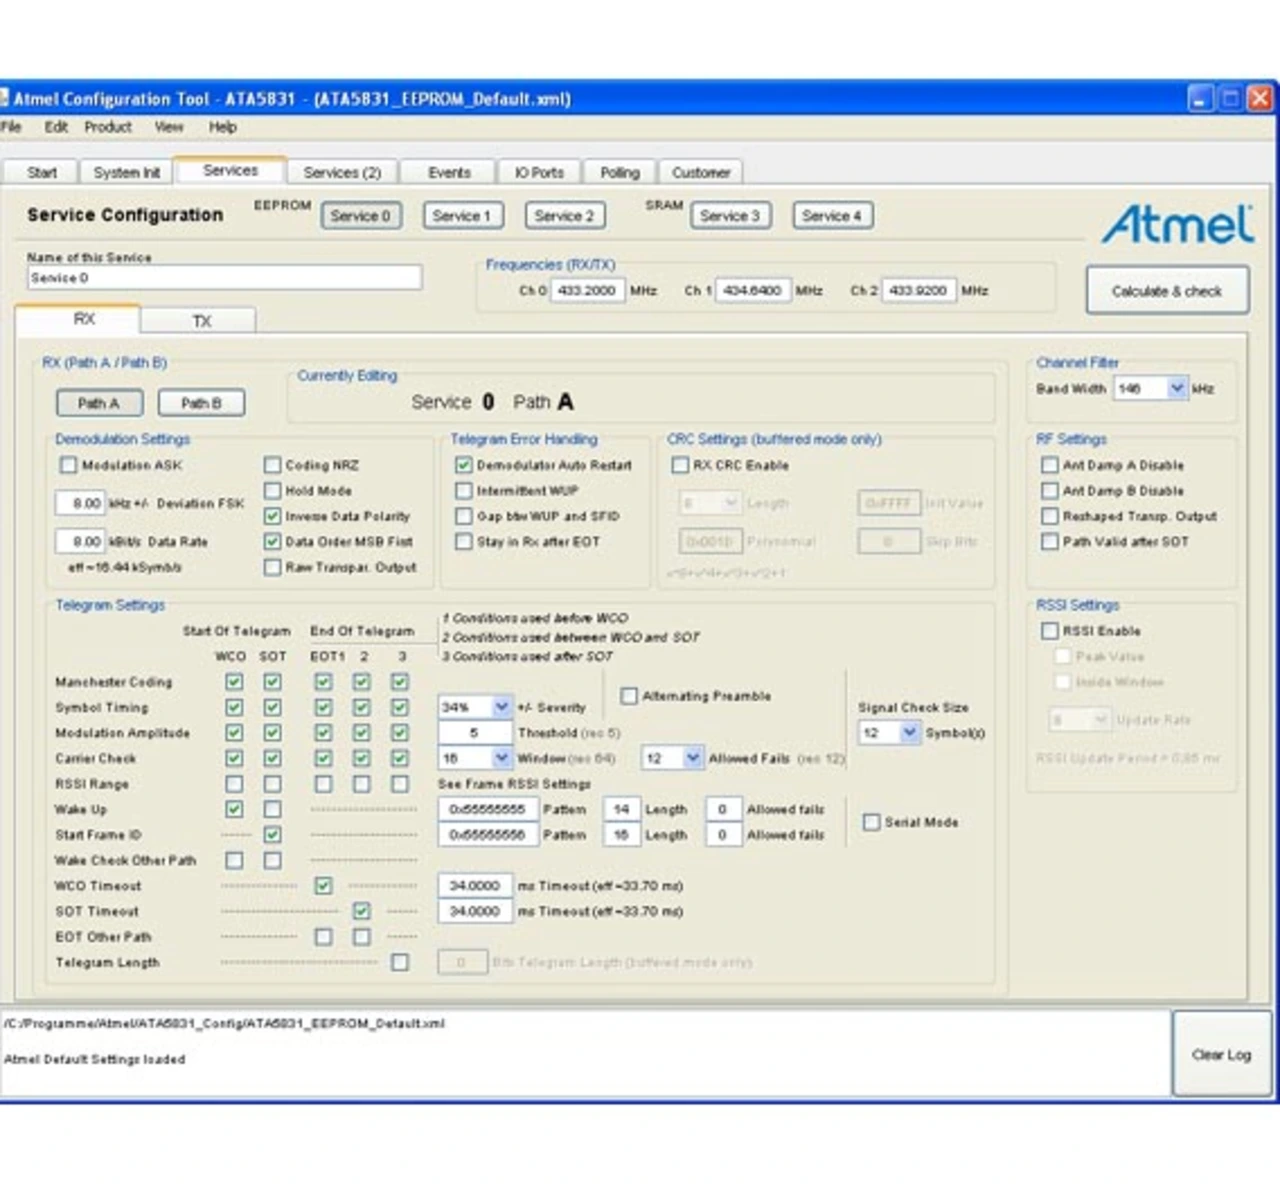Enable the Modulation ASK checkbox

(x=69, y=465)
